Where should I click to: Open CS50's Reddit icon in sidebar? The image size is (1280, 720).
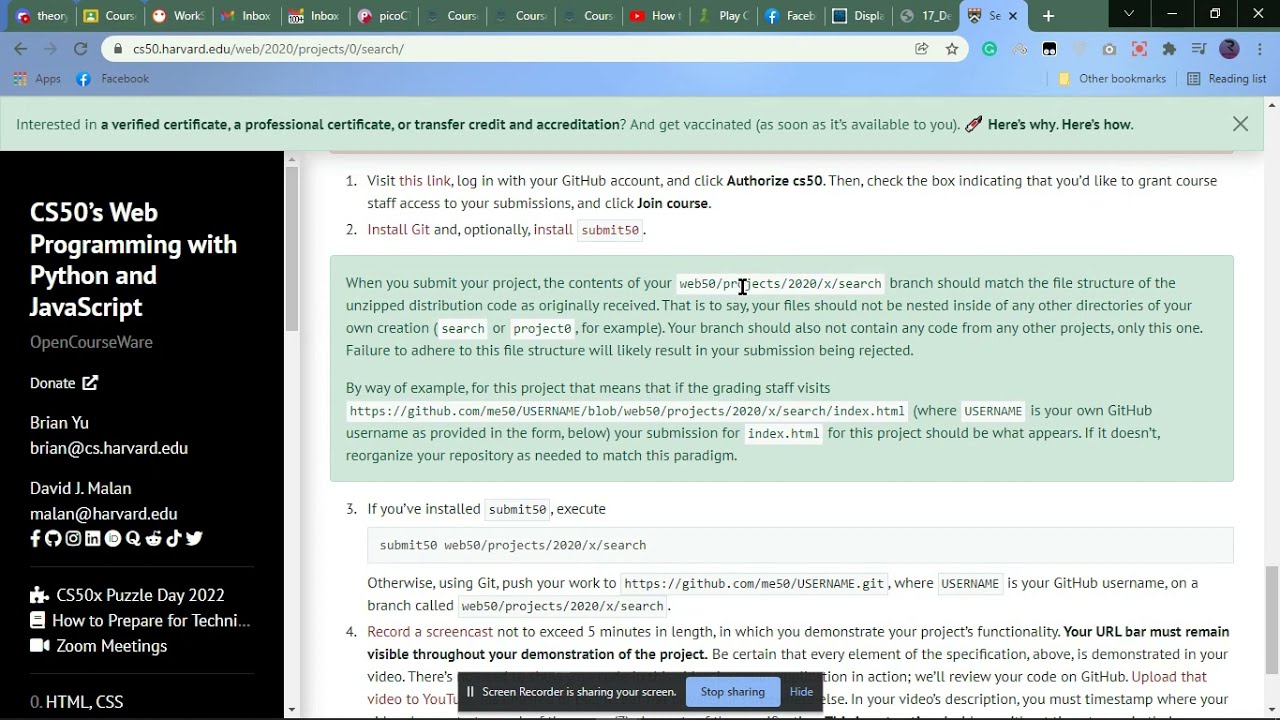pyautogui.click(x=153, y=538)
